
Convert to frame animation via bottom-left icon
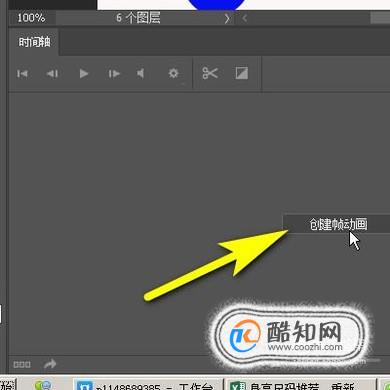22,364
